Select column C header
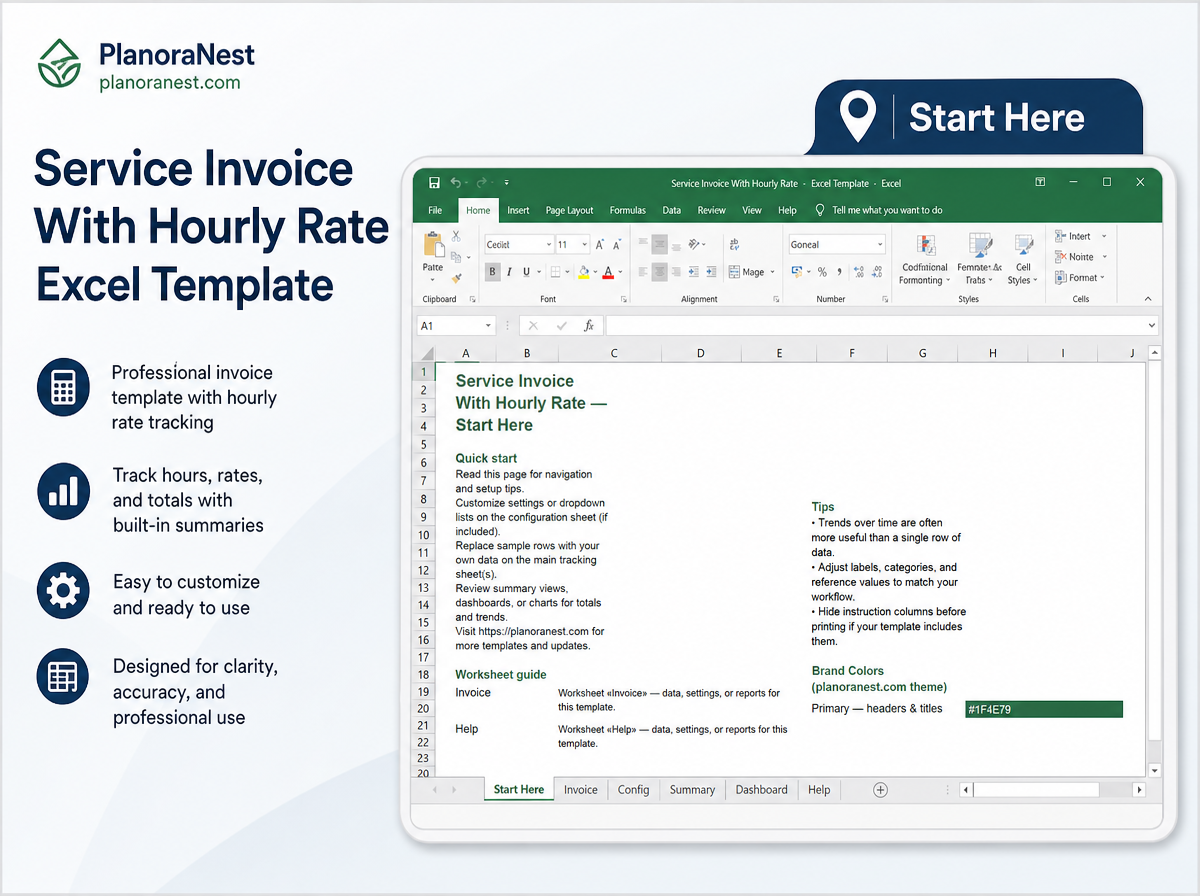The width and height of the screenshot is (1200, 896). point(614,353)
